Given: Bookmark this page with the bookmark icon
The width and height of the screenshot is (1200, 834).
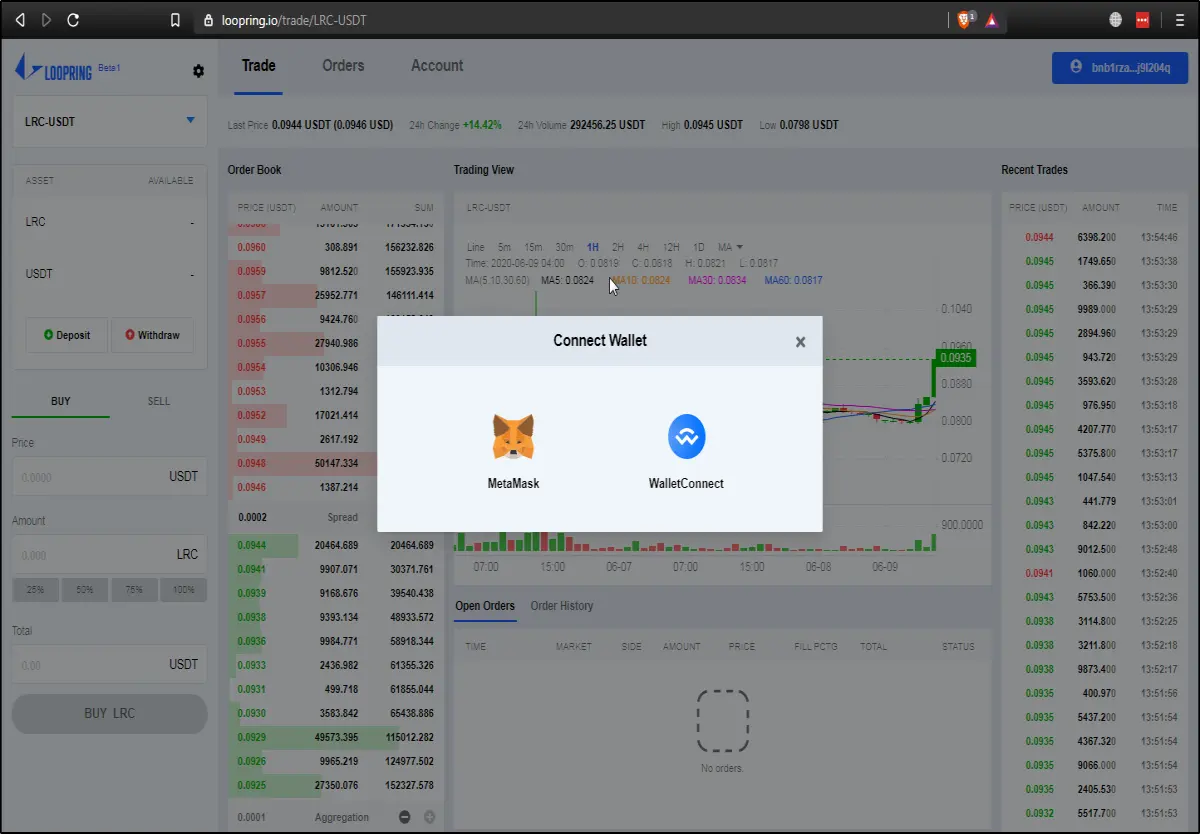Looking at the screenshot, I should (x=176, y=19).
